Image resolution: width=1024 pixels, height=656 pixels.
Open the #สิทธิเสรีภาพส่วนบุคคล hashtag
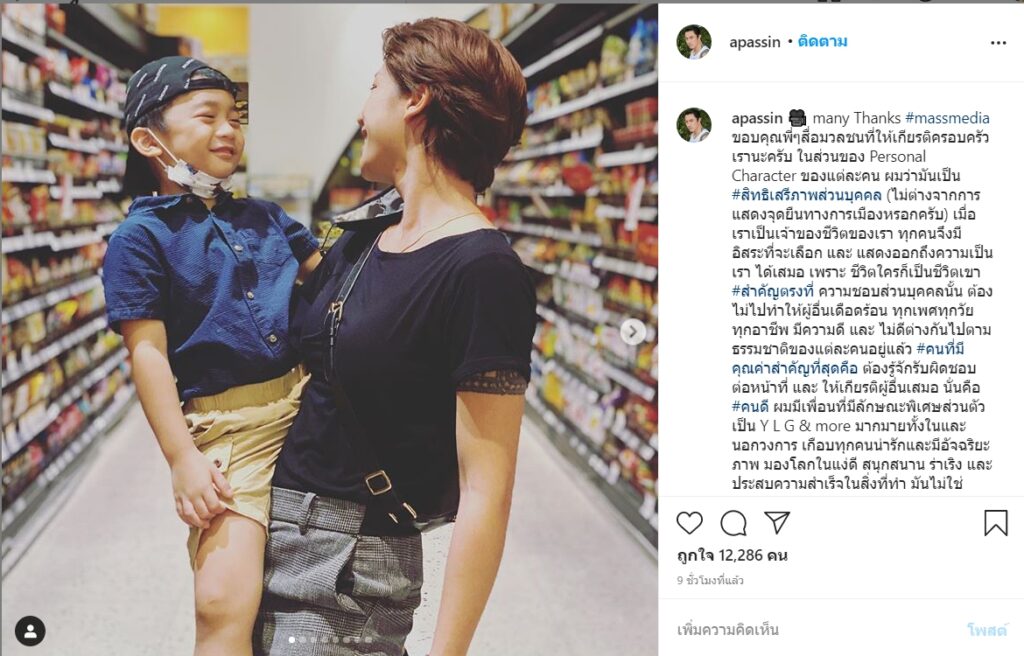(807, 195)
